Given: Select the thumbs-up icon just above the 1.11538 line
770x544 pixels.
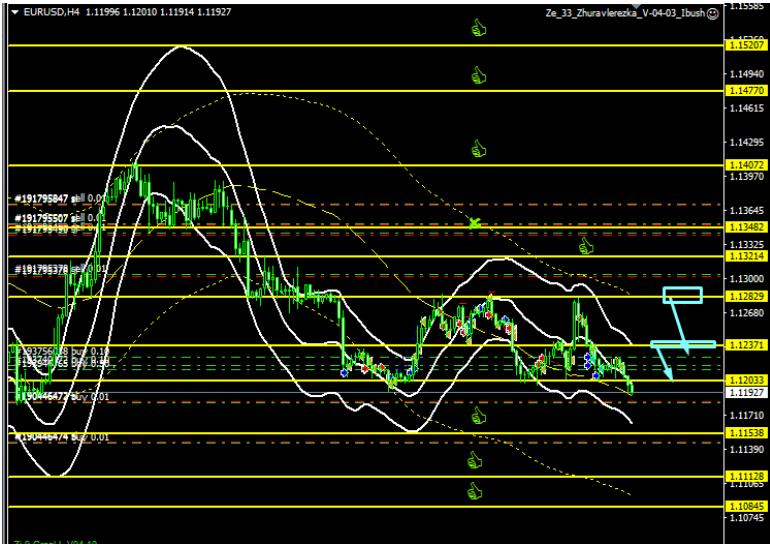Looking at the screenshot, I should [x=479, y=416].
